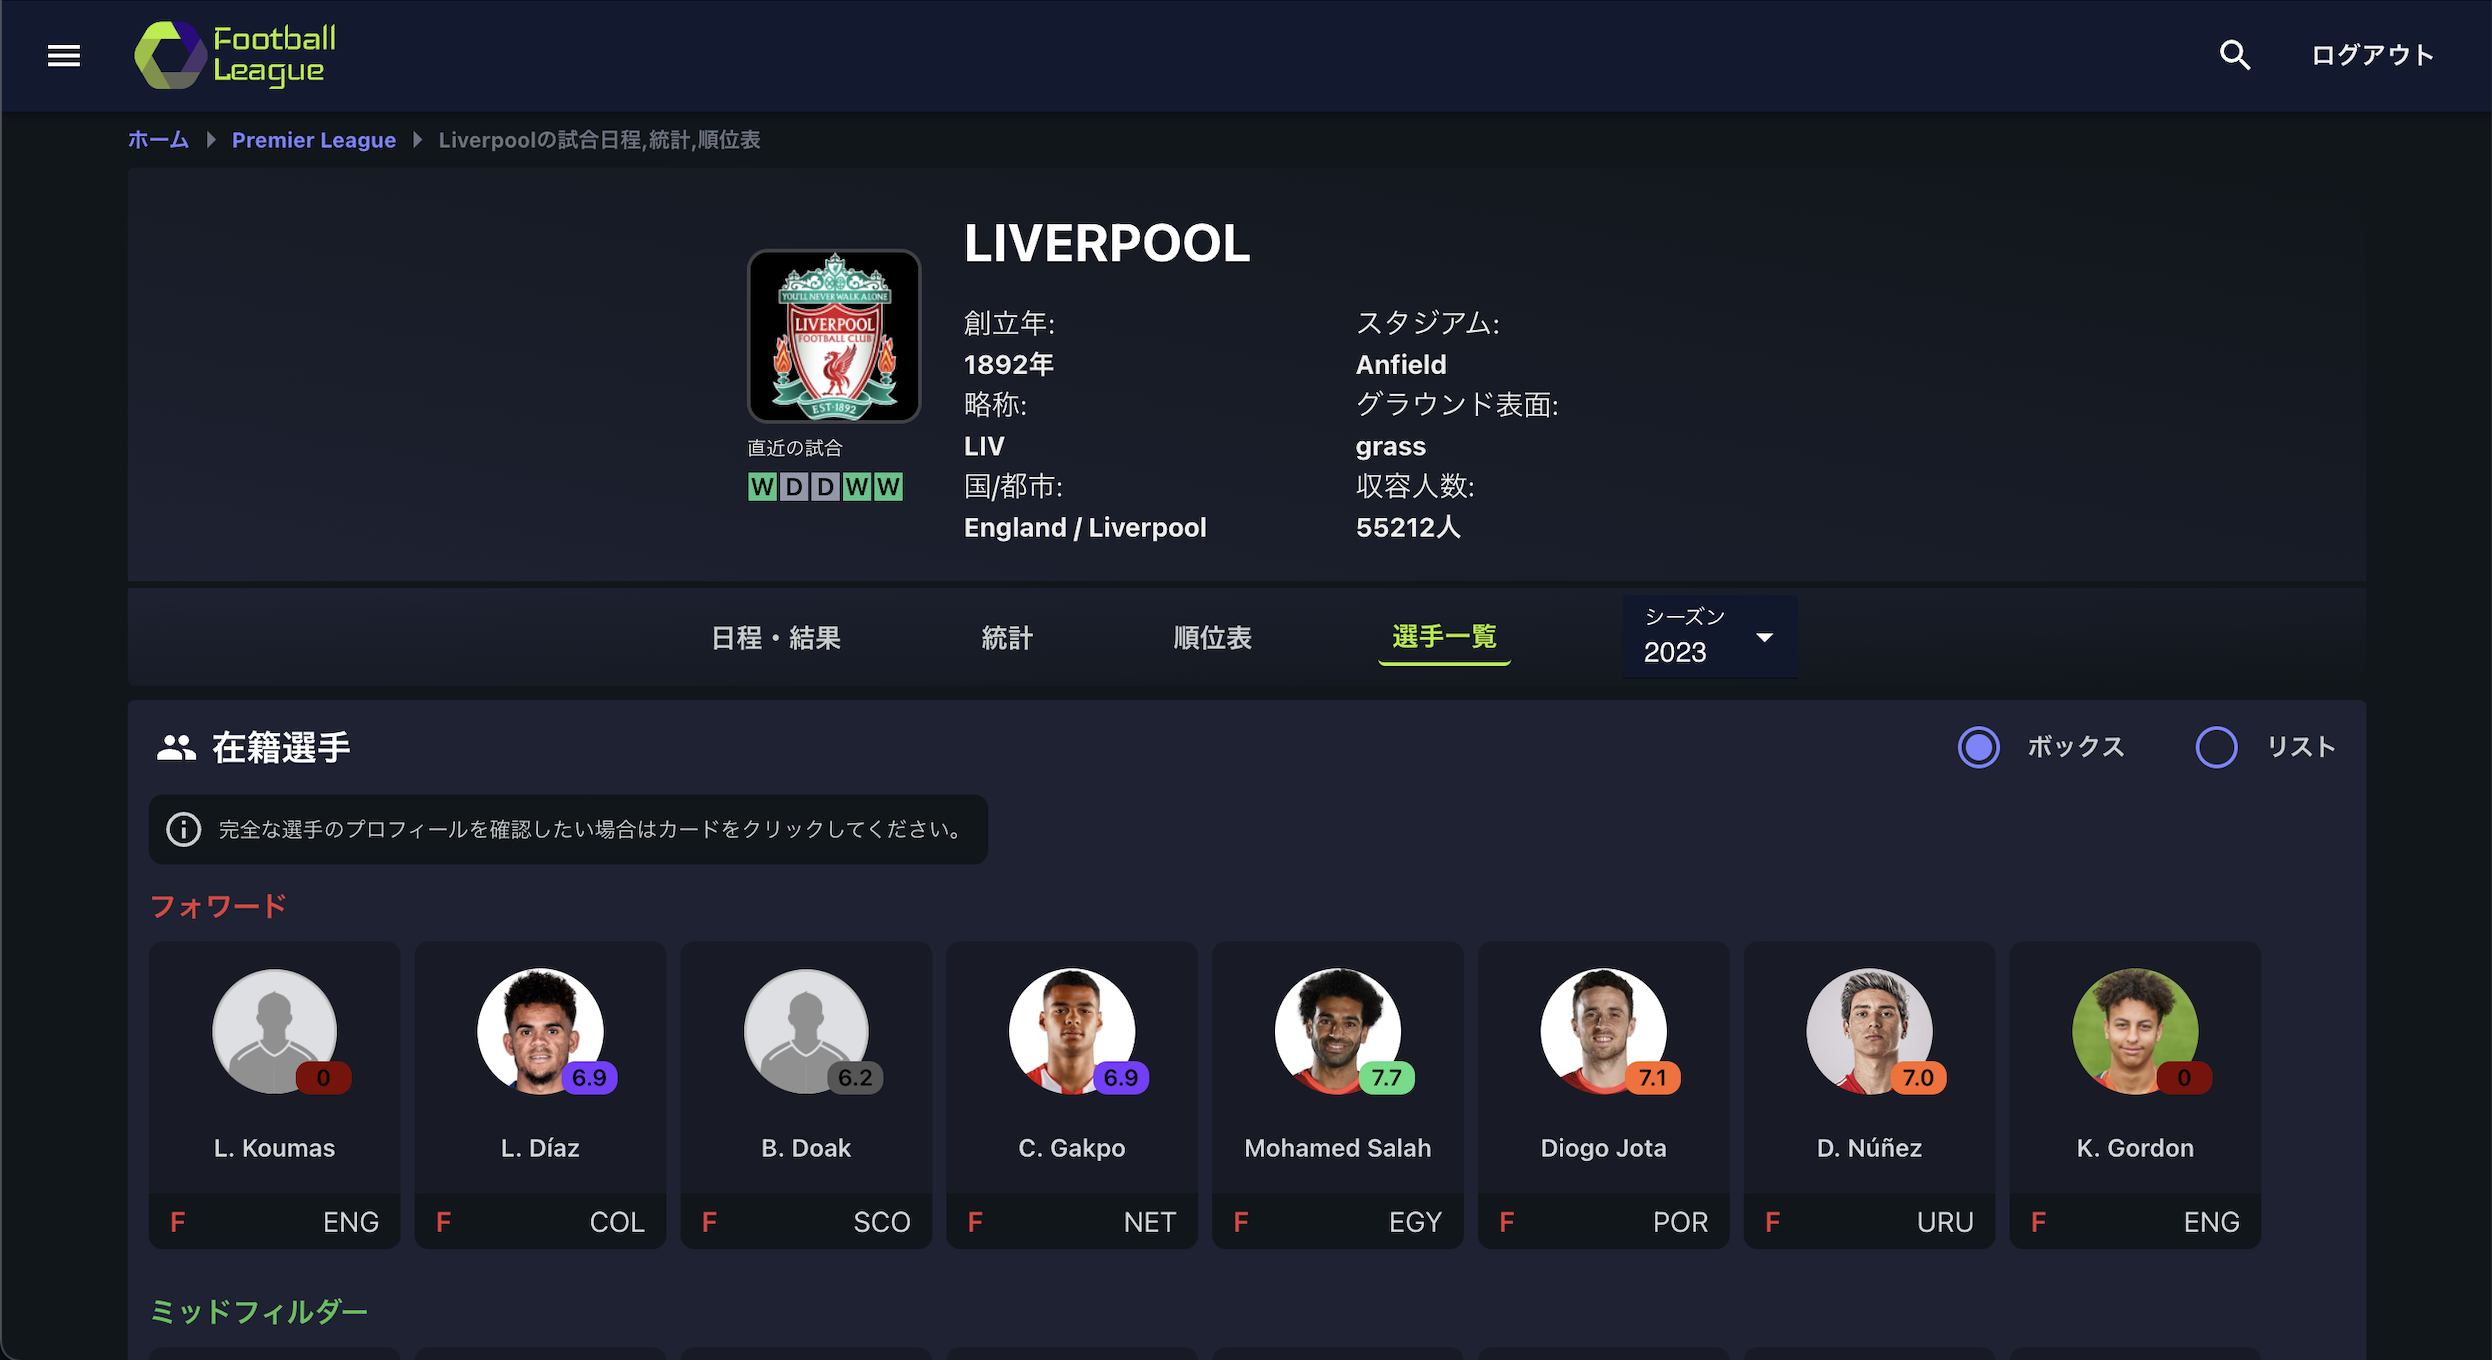Click the info circle icon near player tip

184,827
